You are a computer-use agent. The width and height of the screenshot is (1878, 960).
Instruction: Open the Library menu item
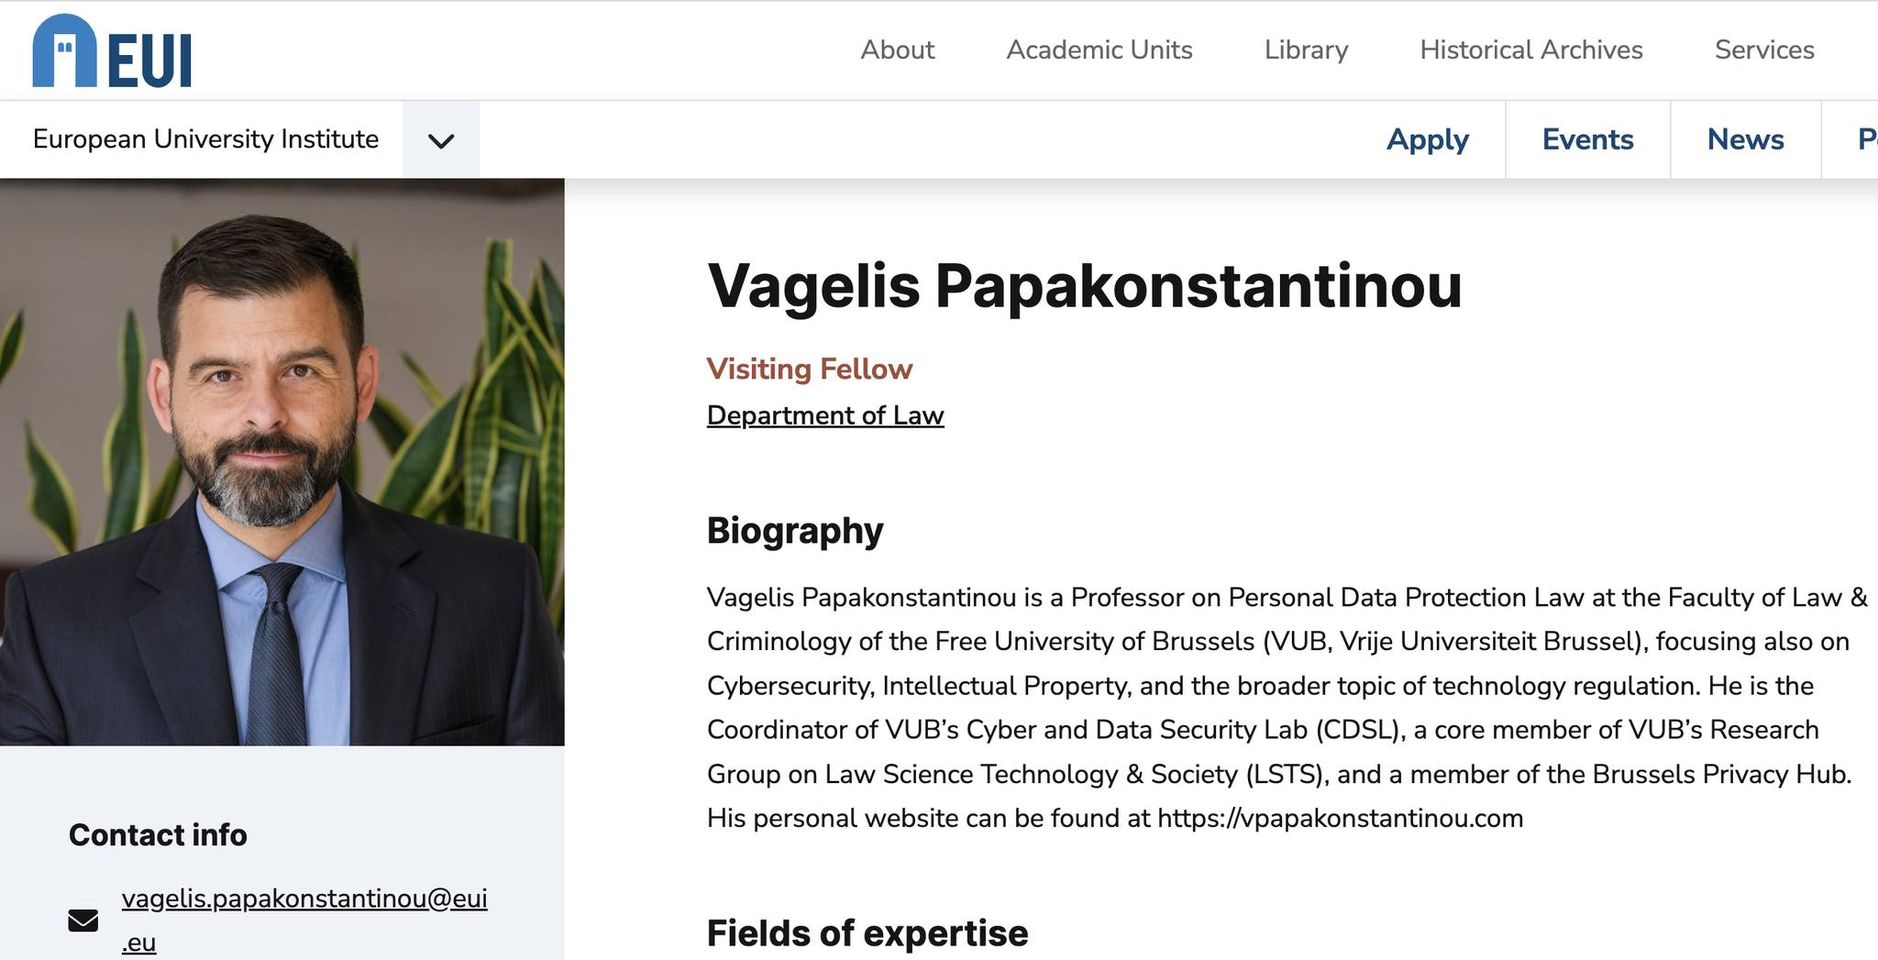pos(1306,50)
